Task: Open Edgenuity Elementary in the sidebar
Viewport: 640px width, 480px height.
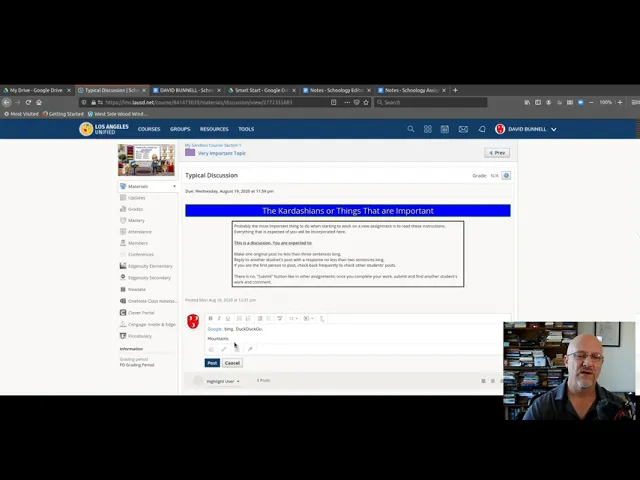Action: click(x=150, y=266)
